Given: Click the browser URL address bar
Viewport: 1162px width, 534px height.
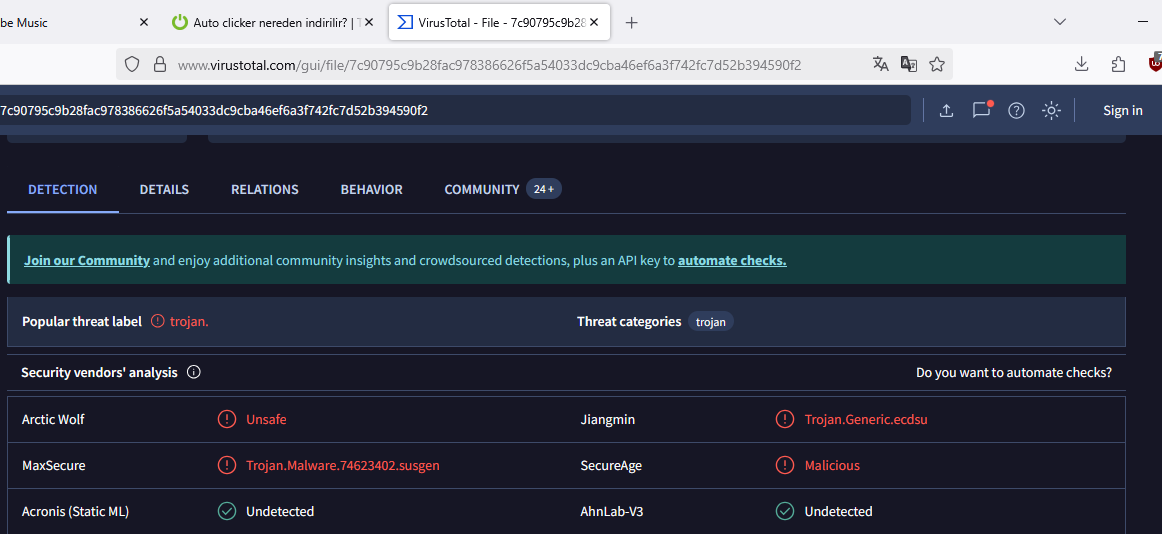Looking at the screenshot, I should 489,64.
